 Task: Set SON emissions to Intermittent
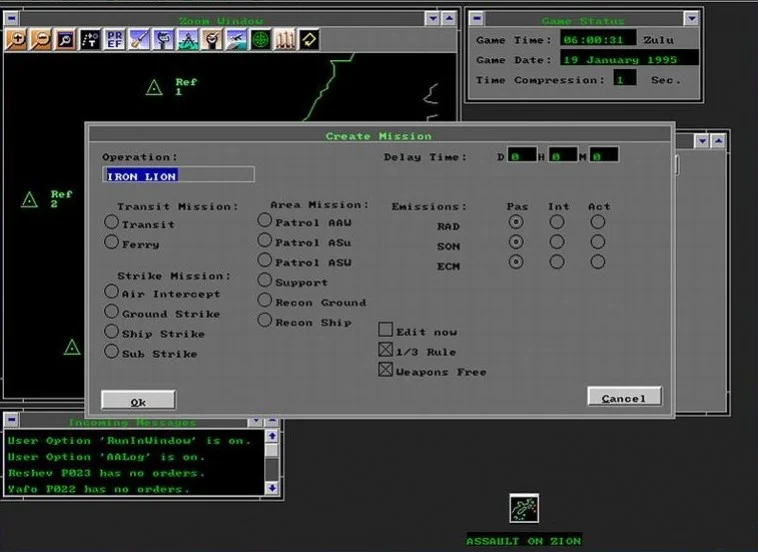coord(557,242)
